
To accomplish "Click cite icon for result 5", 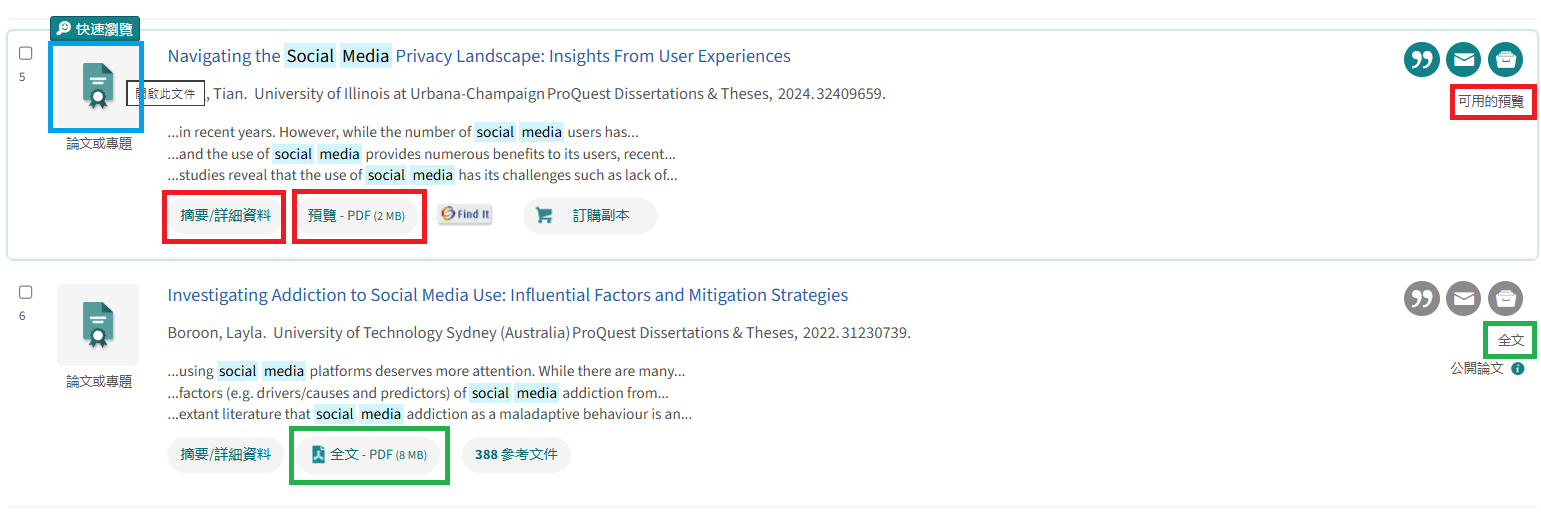I will (x=1421, y=60).
